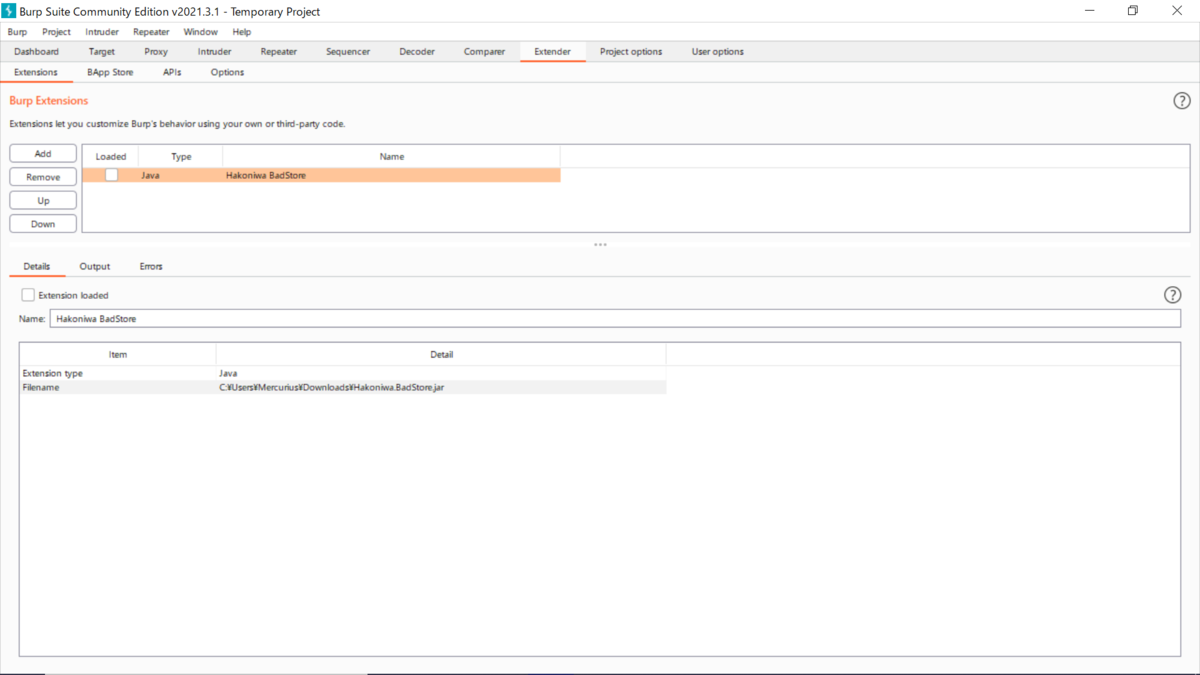
Task: Click the Loaded column header
Action: coord(110,157)
